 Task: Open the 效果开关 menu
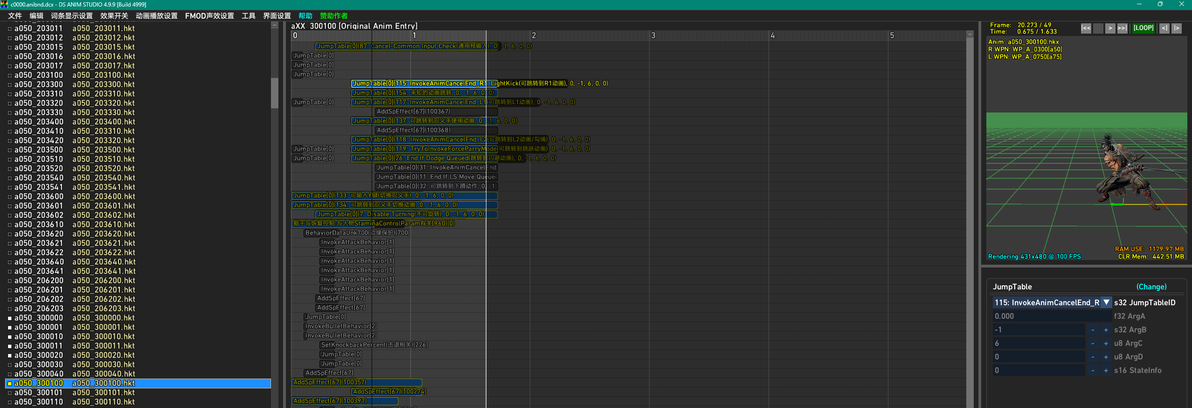pos(114,15)
